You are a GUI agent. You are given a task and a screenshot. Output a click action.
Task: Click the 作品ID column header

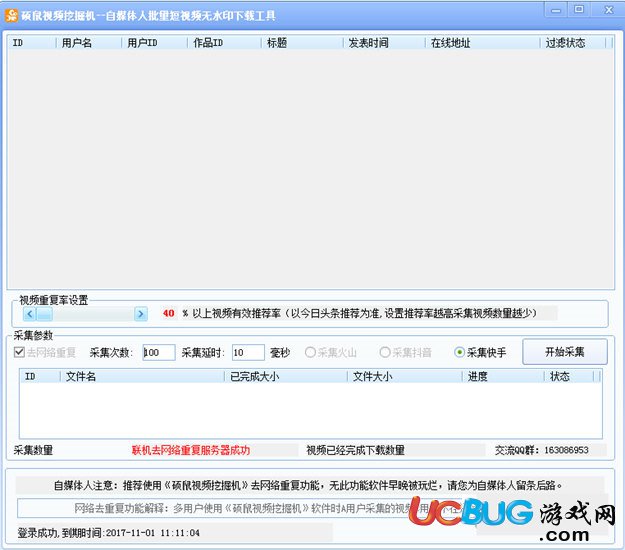(x=224, y=43)
